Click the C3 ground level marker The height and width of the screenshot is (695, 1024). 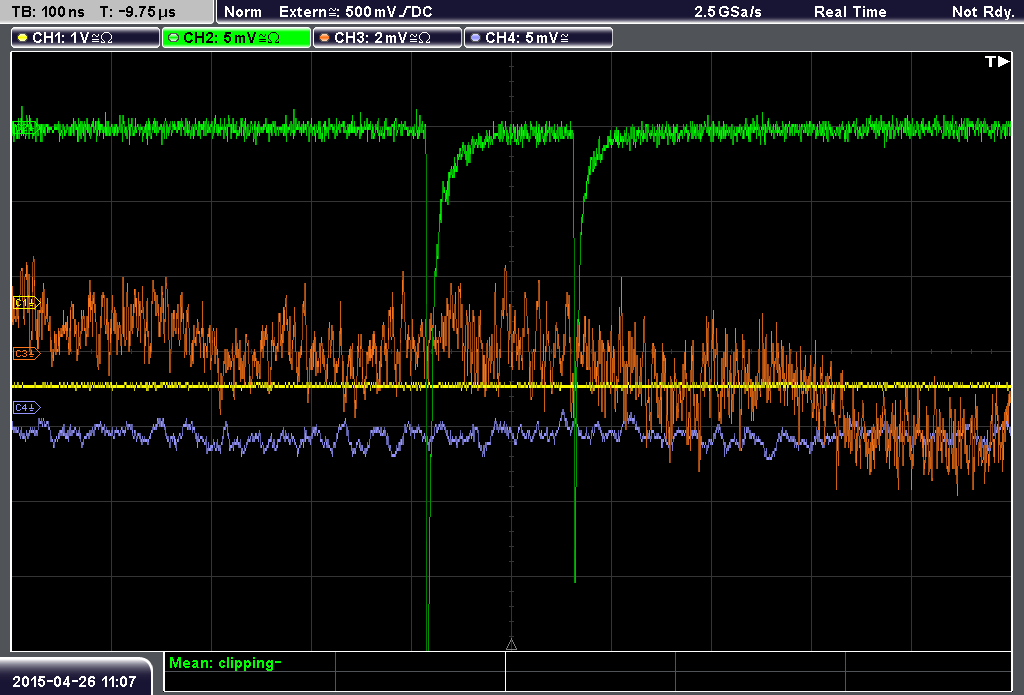point(27,353)
